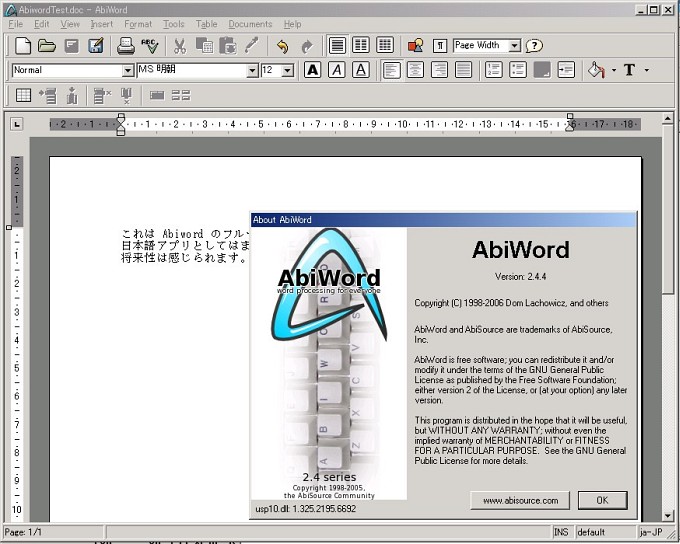This screenshot has height=544, width=680.
Task: Set the three column layout
Action: coord(385,45)
